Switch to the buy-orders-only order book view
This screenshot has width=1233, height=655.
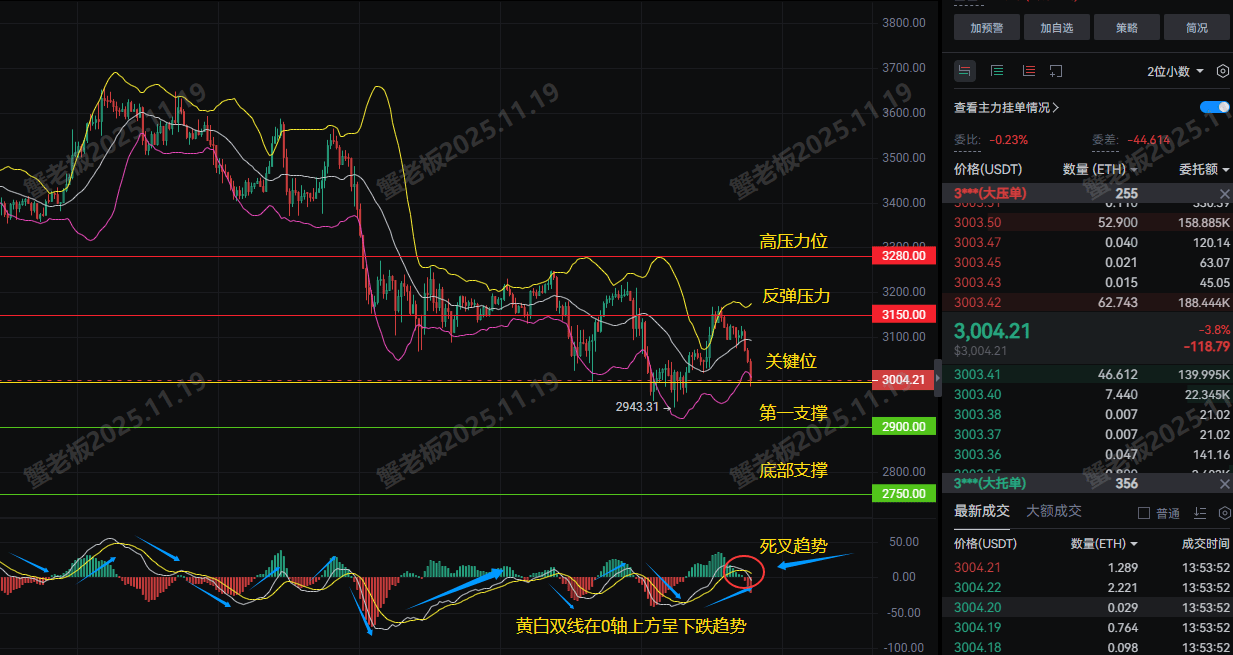(x=997, y=71)
